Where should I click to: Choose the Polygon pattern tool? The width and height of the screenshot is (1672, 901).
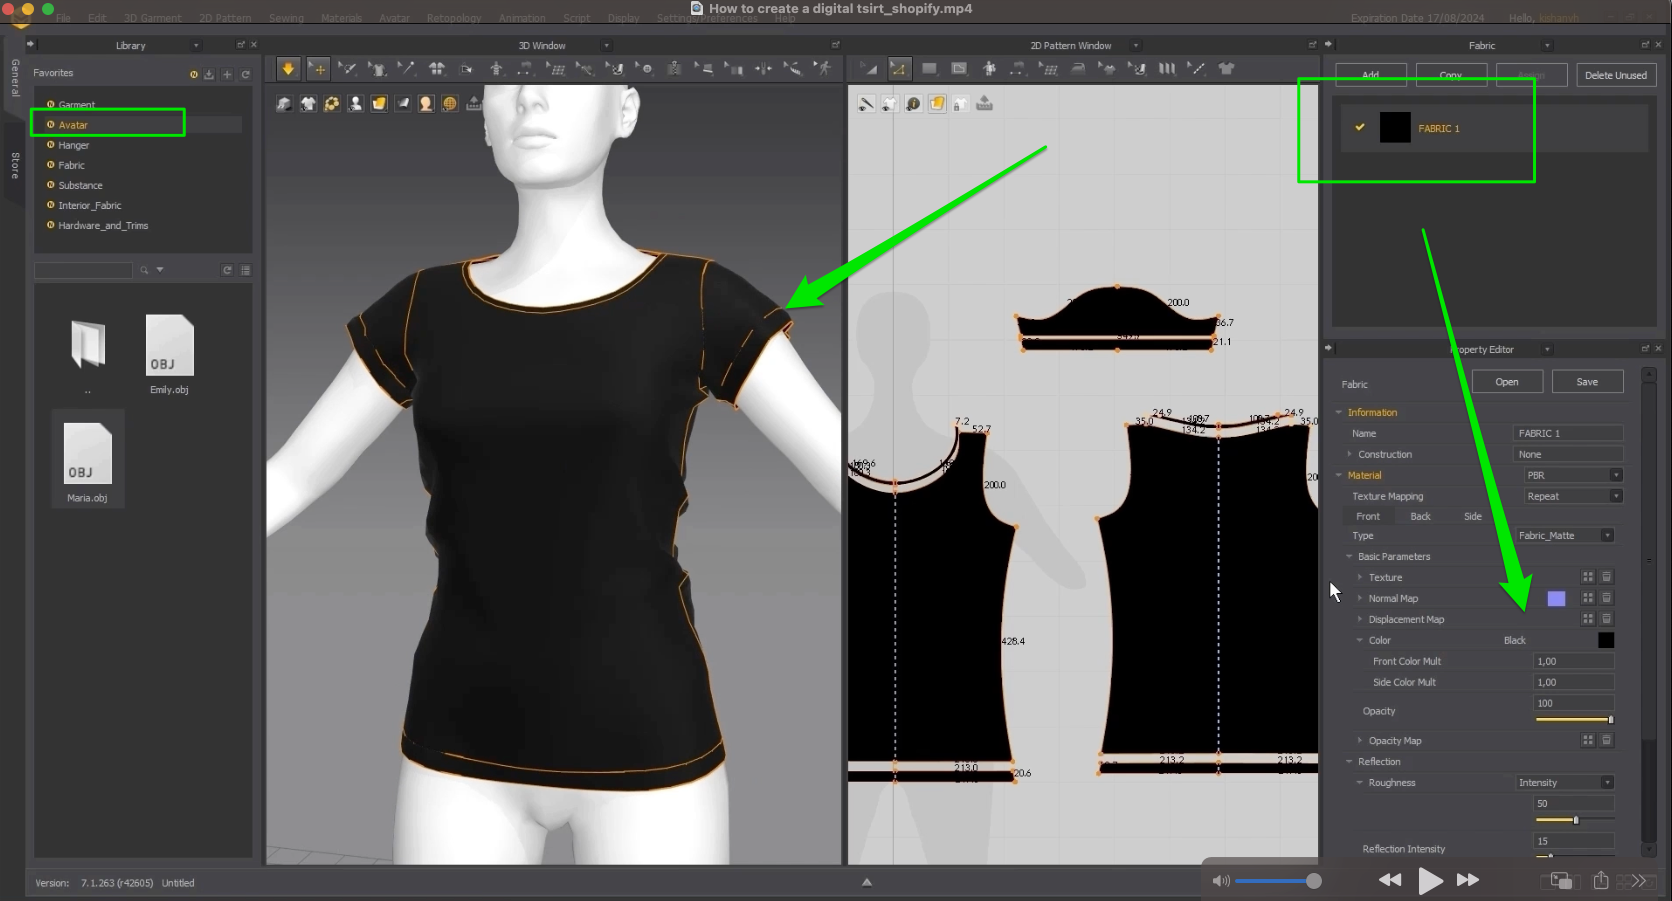959,69
